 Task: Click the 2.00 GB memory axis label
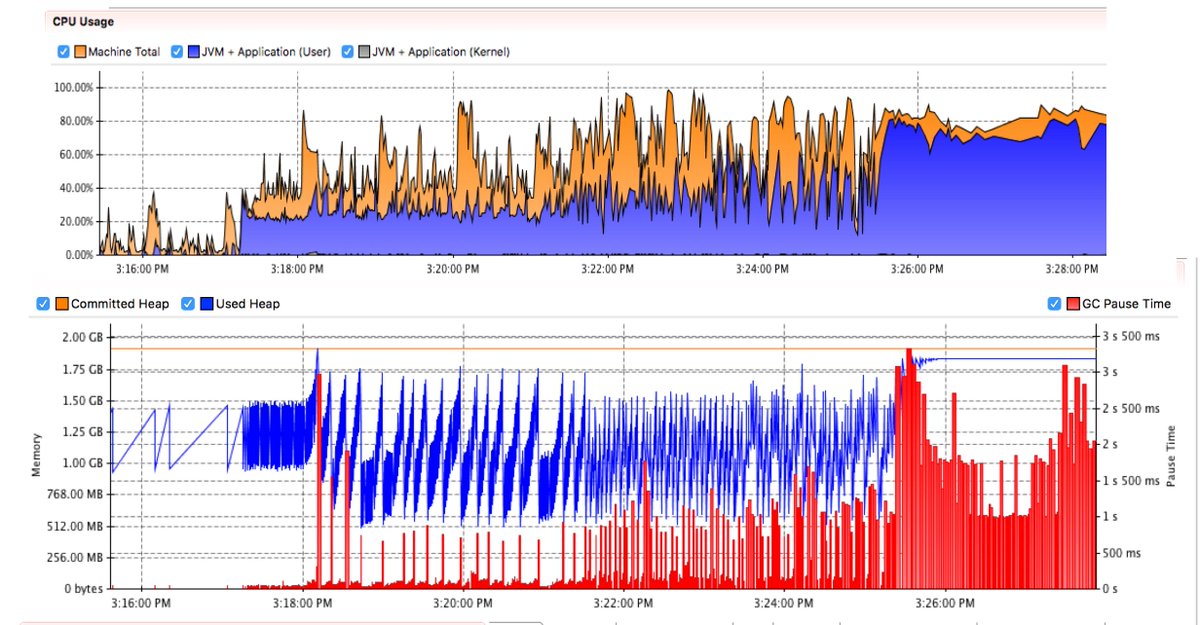83,338
